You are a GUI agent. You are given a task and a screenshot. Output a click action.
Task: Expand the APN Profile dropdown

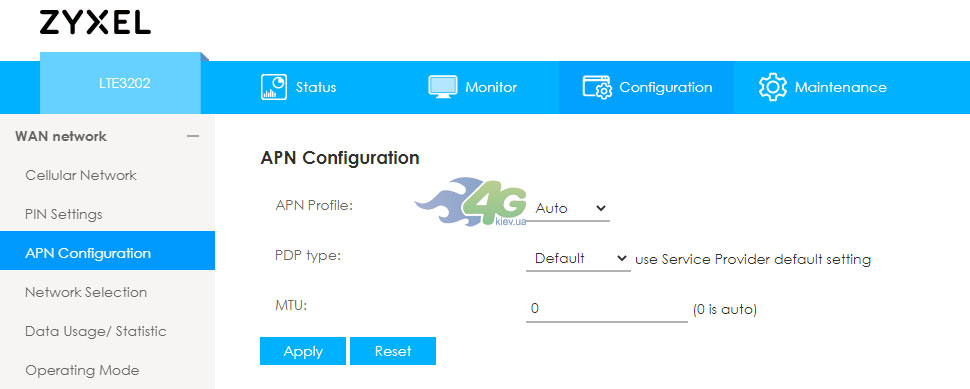568,208
